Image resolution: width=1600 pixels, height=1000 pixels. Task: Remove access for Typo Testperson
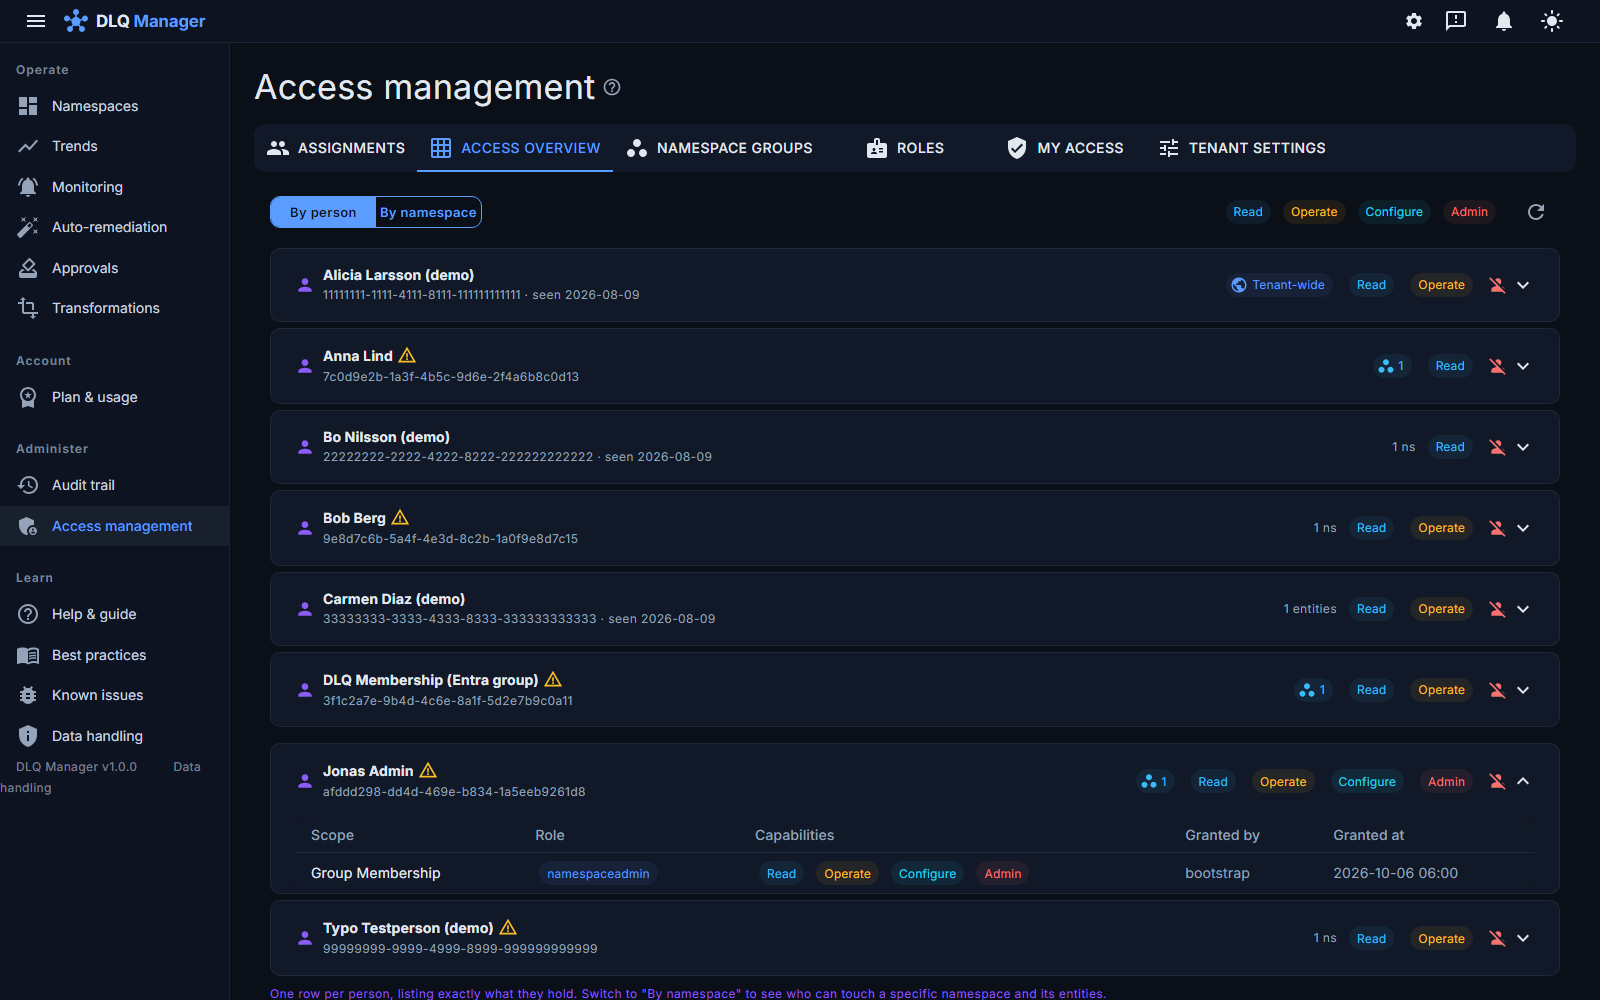coord(1497,939)
